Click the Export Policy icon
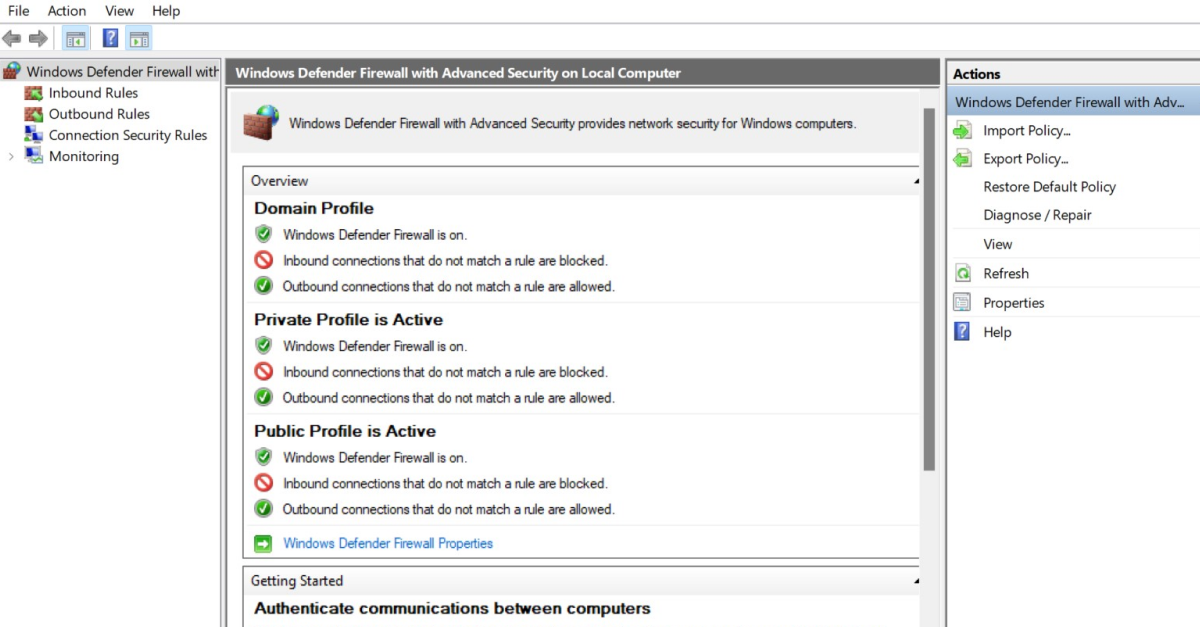The width and height of the screenshot is (1200, 627). [965, 158]
